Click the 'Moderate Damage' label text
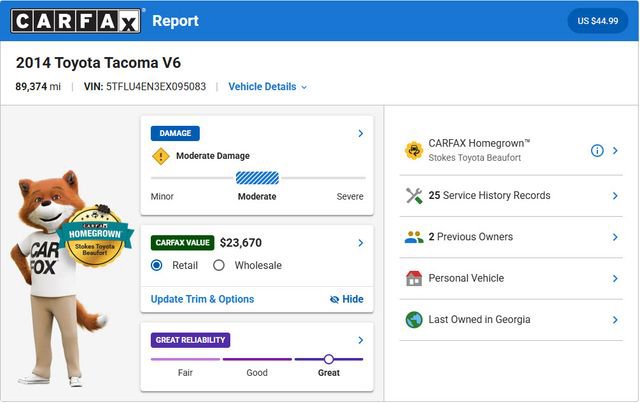 [x=213, y=156]
